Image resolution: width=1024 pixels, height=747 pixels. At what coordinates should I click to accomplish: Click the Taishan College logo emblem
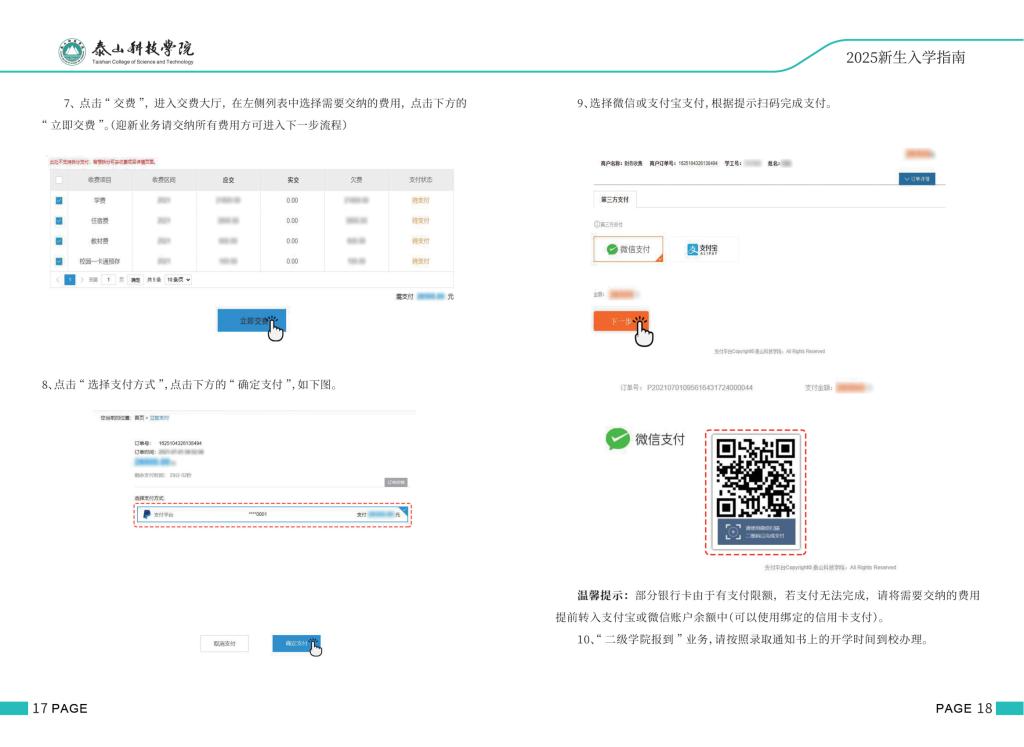tap(72, 52)
